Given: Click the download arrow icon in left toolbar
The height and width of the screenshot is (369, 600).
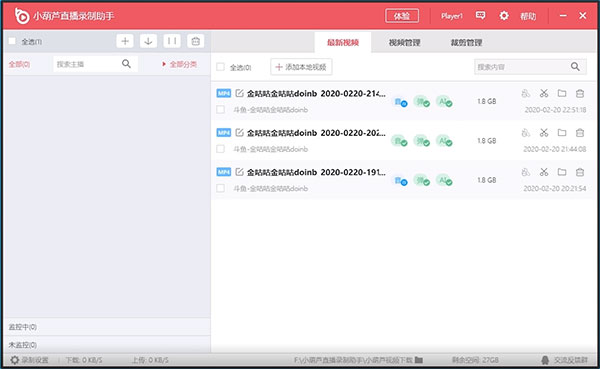Looking at the screenshot, I should 148,41.
